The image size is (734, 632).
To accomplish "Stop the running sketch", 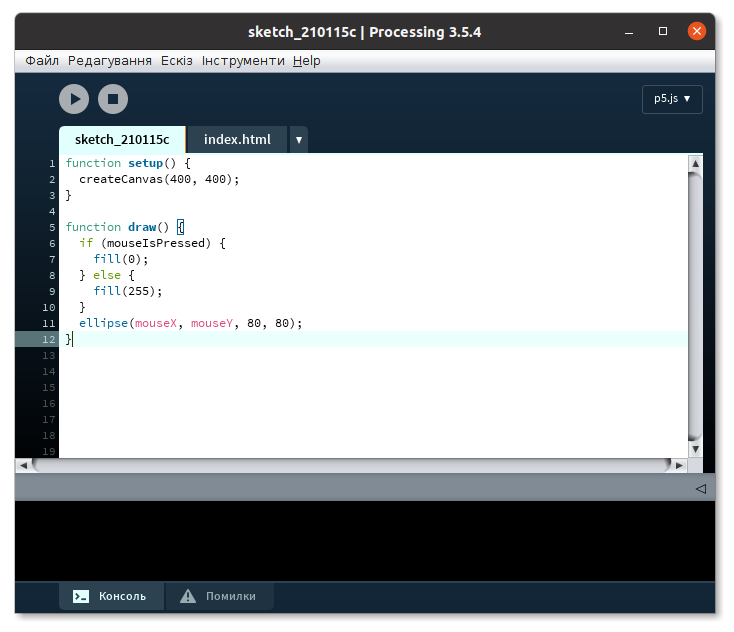I will (113, 99).
